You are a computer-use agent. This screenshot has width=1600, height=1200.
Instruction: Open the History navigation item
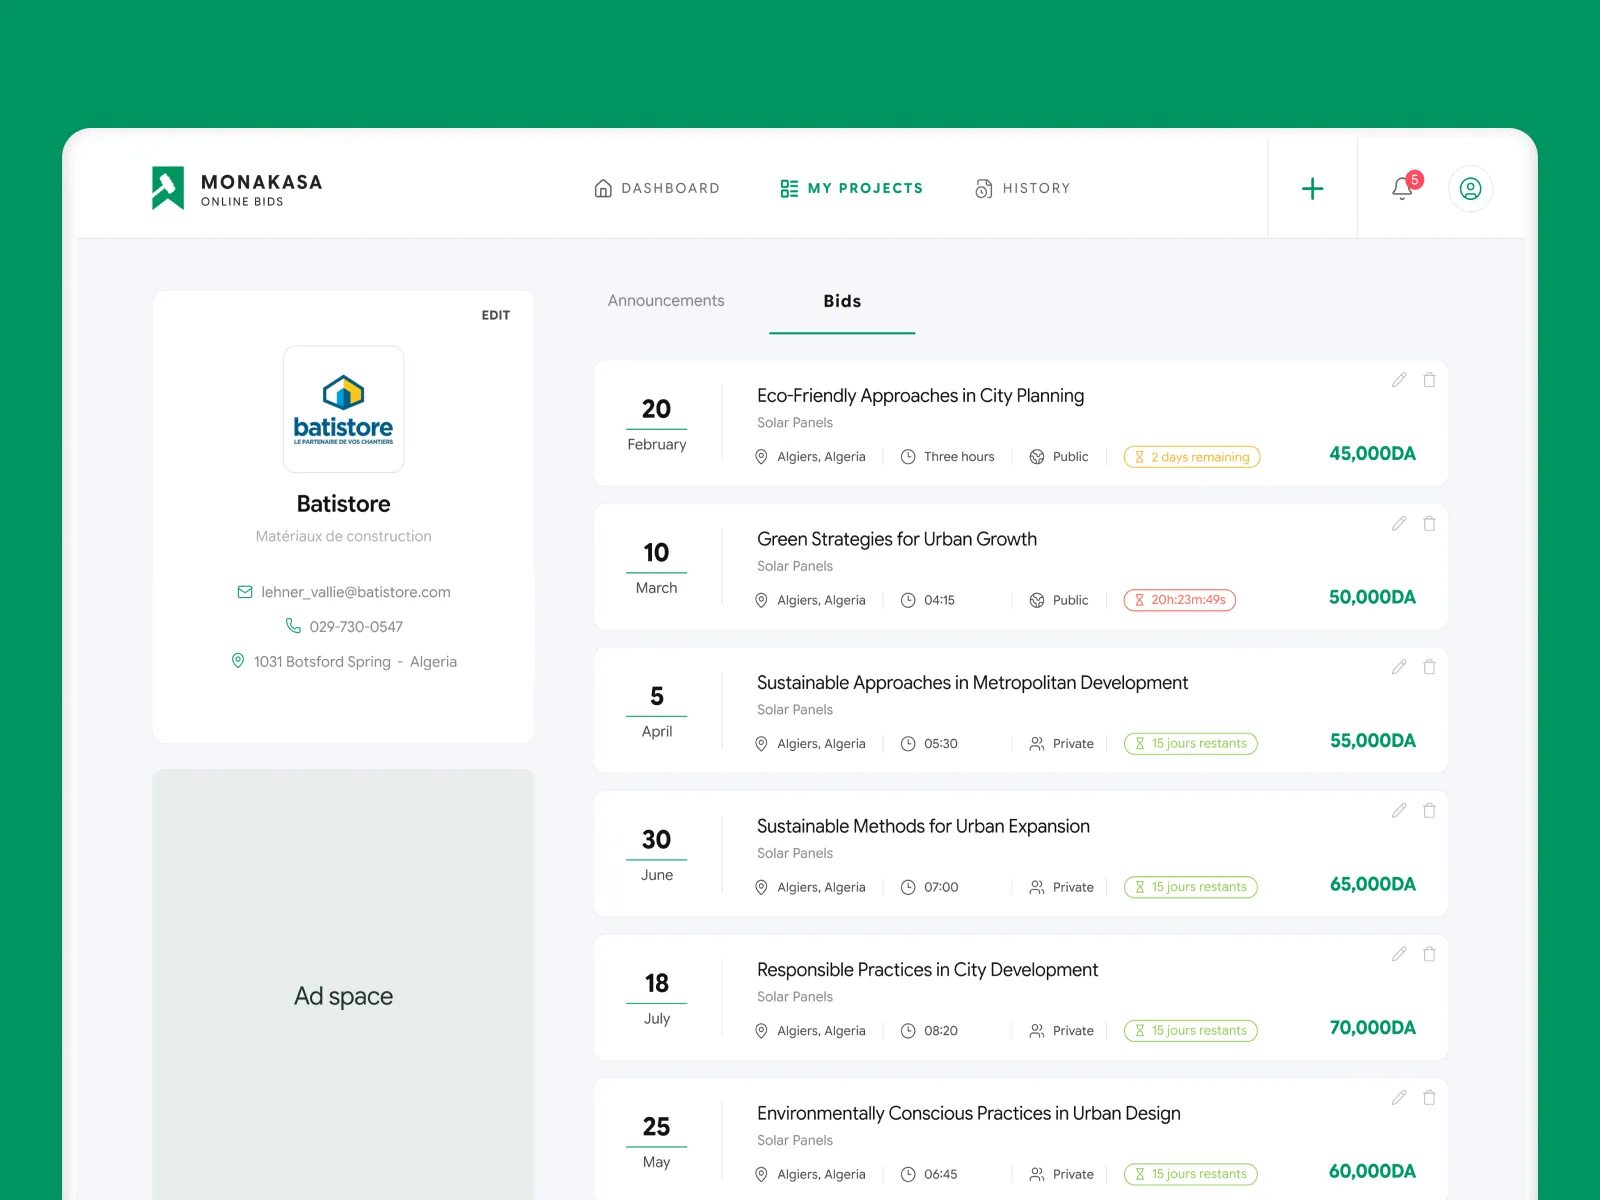point(1023,188)
